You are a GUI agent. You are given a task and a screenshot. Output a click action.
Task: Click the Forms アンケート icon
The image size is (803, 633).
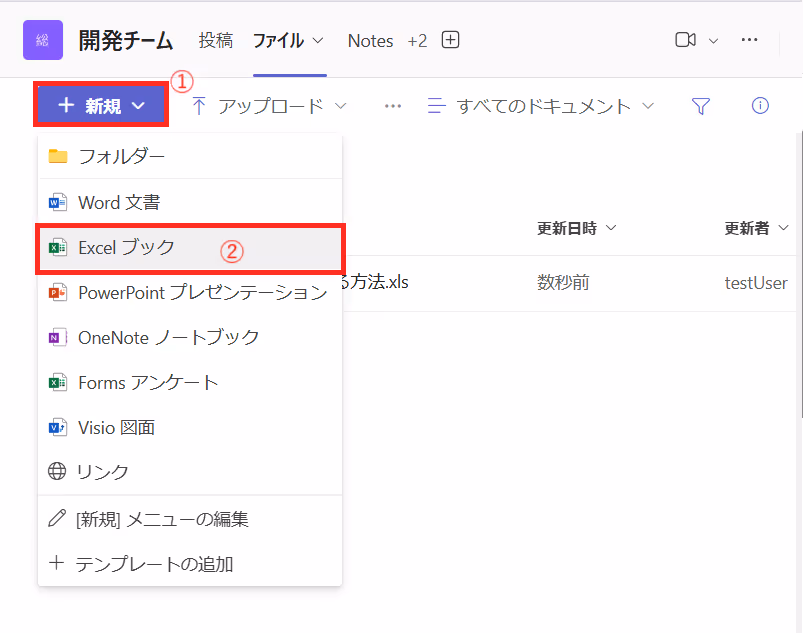pos(57,383)
